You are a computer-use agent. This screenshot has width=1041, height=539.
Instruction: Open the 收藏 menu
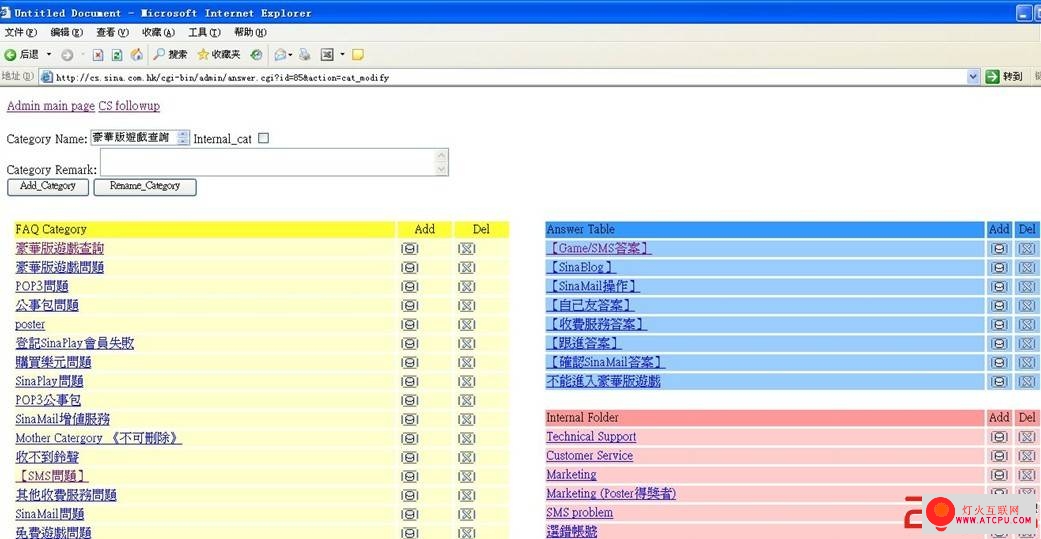(x=159, y=33)
